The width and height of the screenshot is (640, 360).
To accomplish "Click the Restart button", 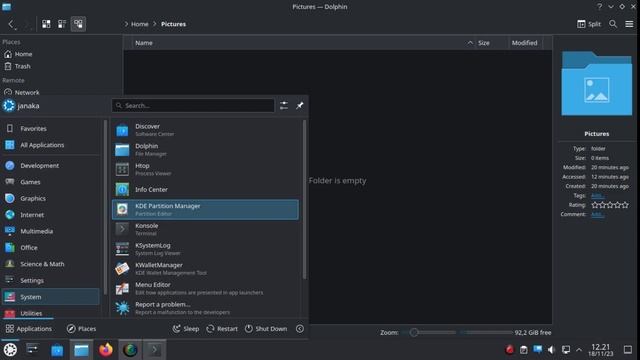I will coord(222,329).
